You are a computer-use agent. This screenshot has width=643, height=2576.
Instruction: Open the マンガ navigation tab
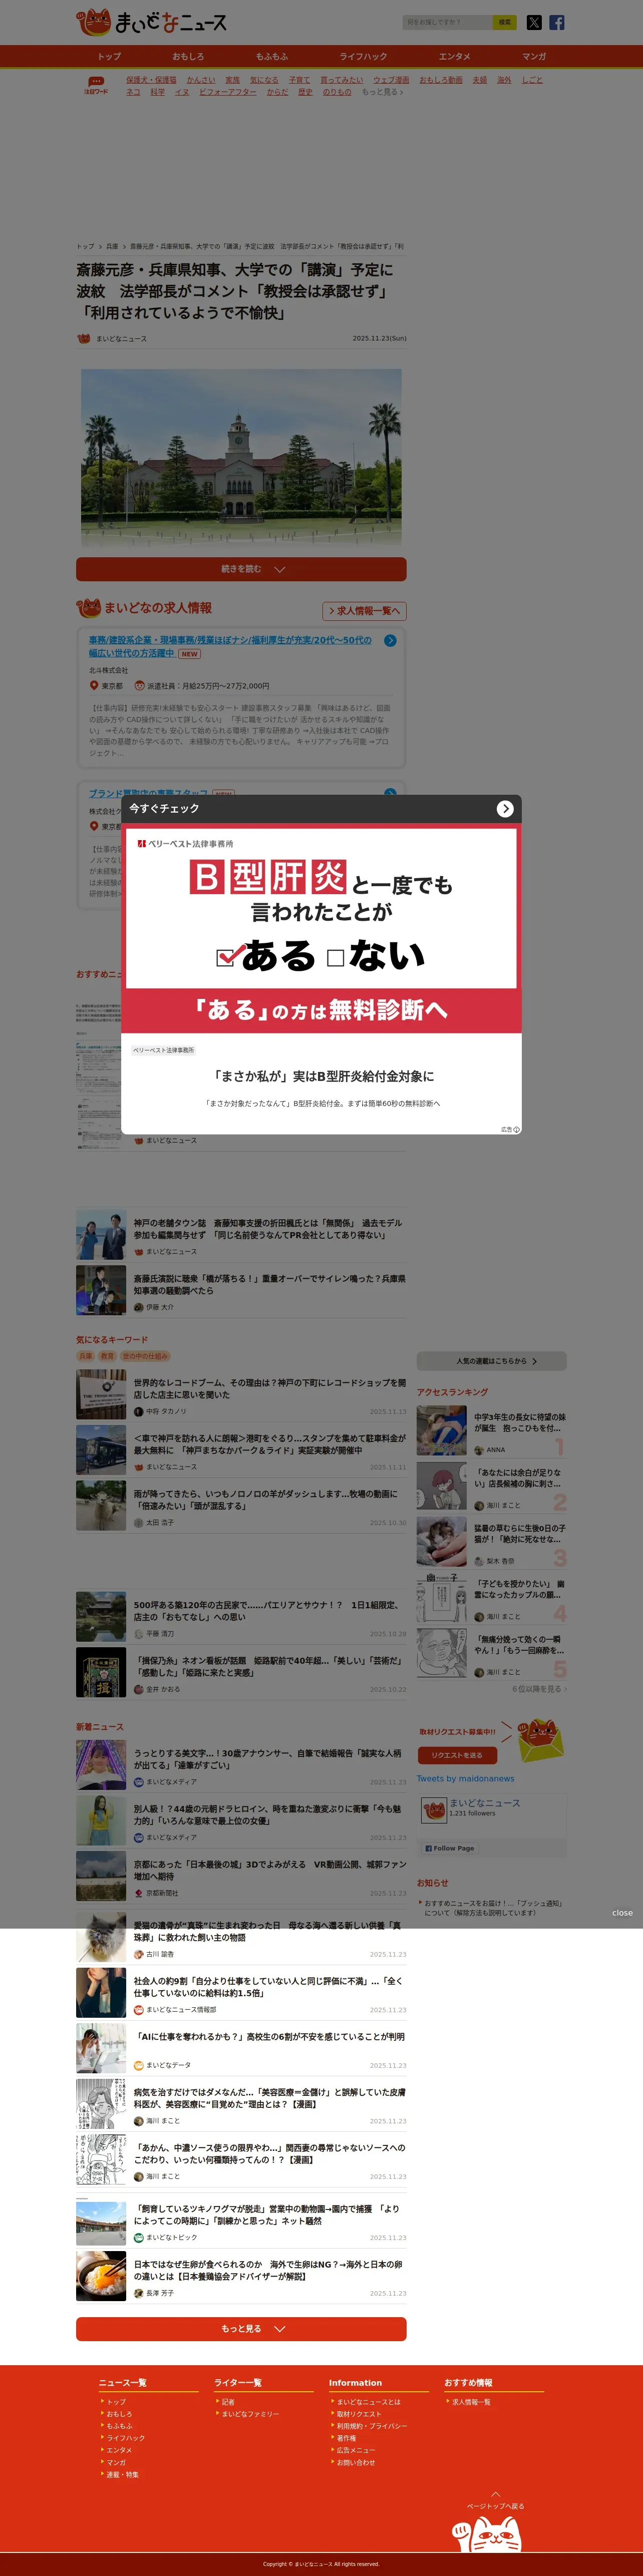(x=534, y=56)
